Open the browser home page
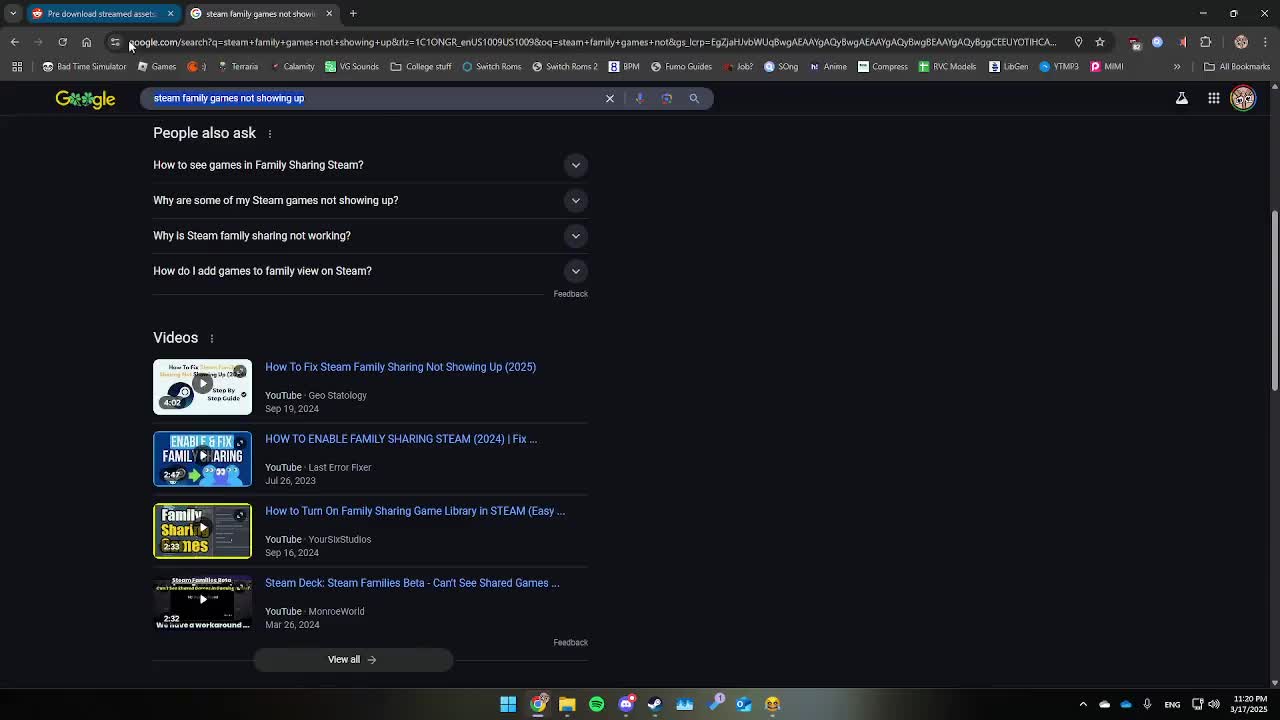 [86, 42]
